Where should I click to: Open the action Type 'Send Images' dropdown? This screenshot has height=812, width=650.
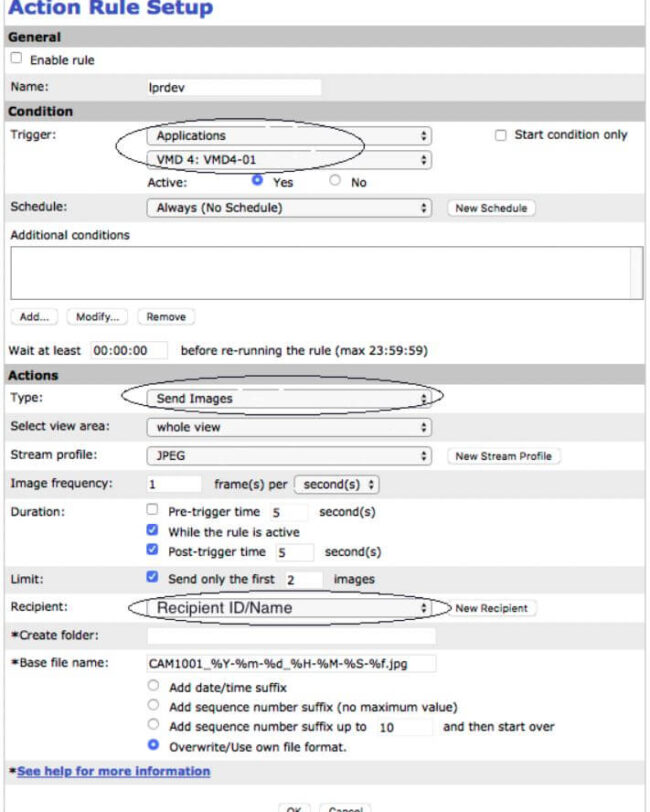(289, 398)
